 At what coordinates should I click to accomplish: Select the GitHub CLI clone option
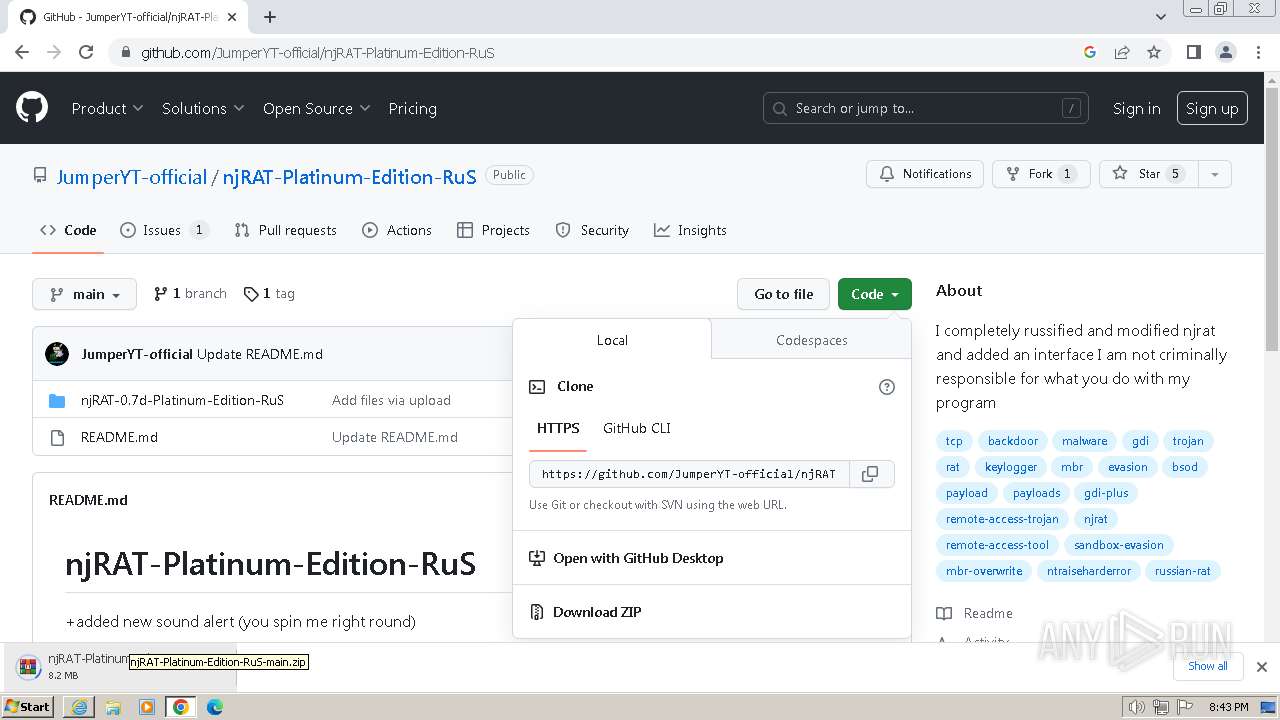pos(637,428)
